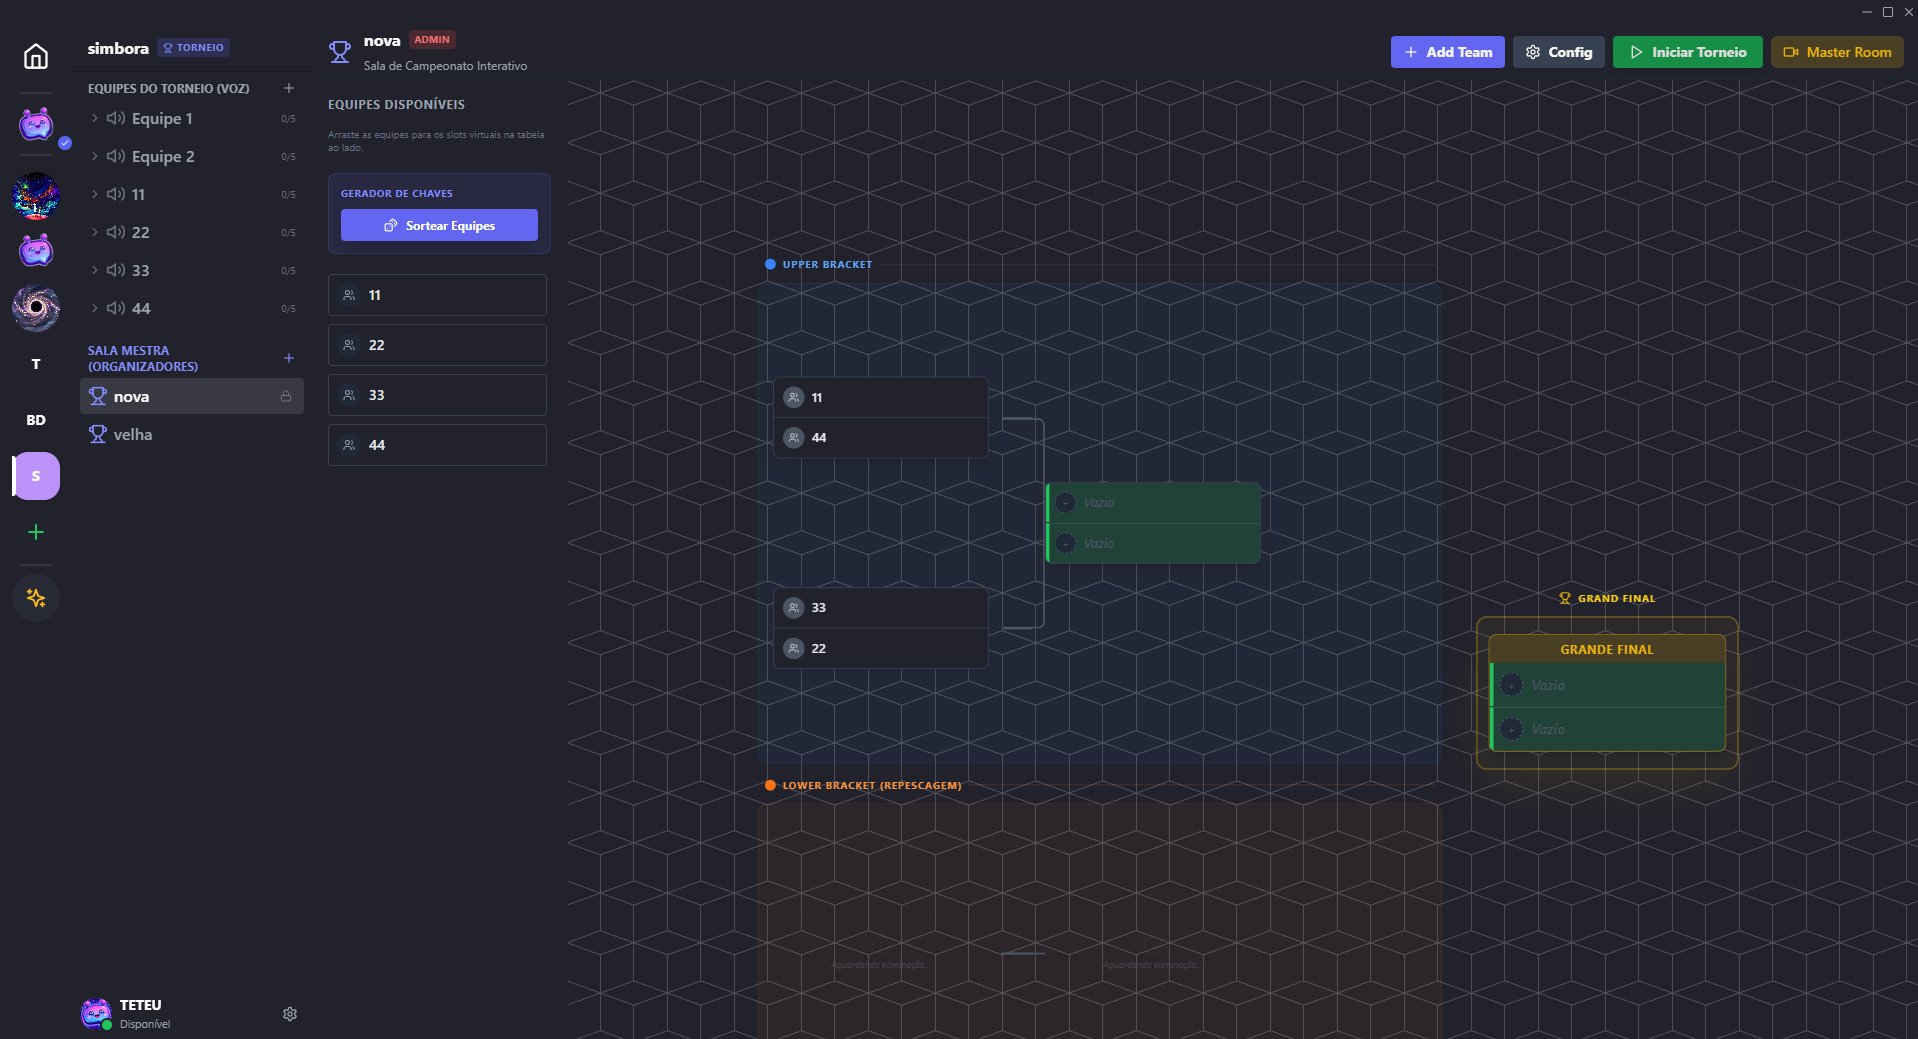Image resolution: width=1918 pixels, height=1039 pixels.
Task: Select the T server icon
Action: pyautogui.click(x=36, y=364)
